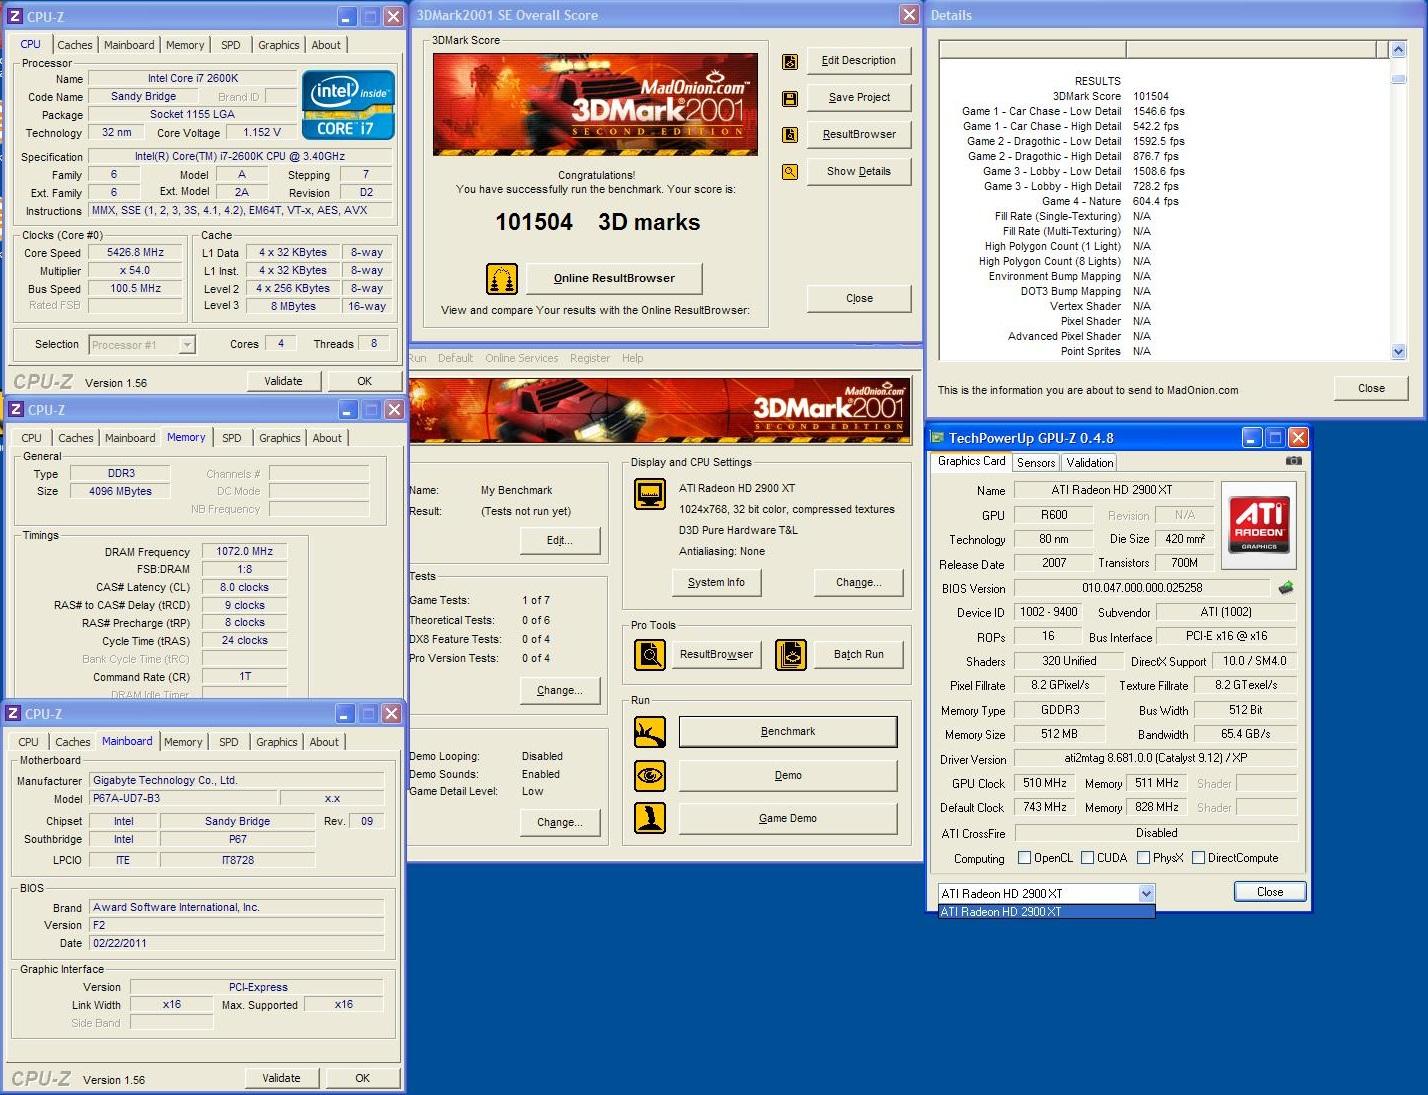Open the Caches tab in top CPU-Z
The width and height of the screenshot is (1428, 1095).
75,45
